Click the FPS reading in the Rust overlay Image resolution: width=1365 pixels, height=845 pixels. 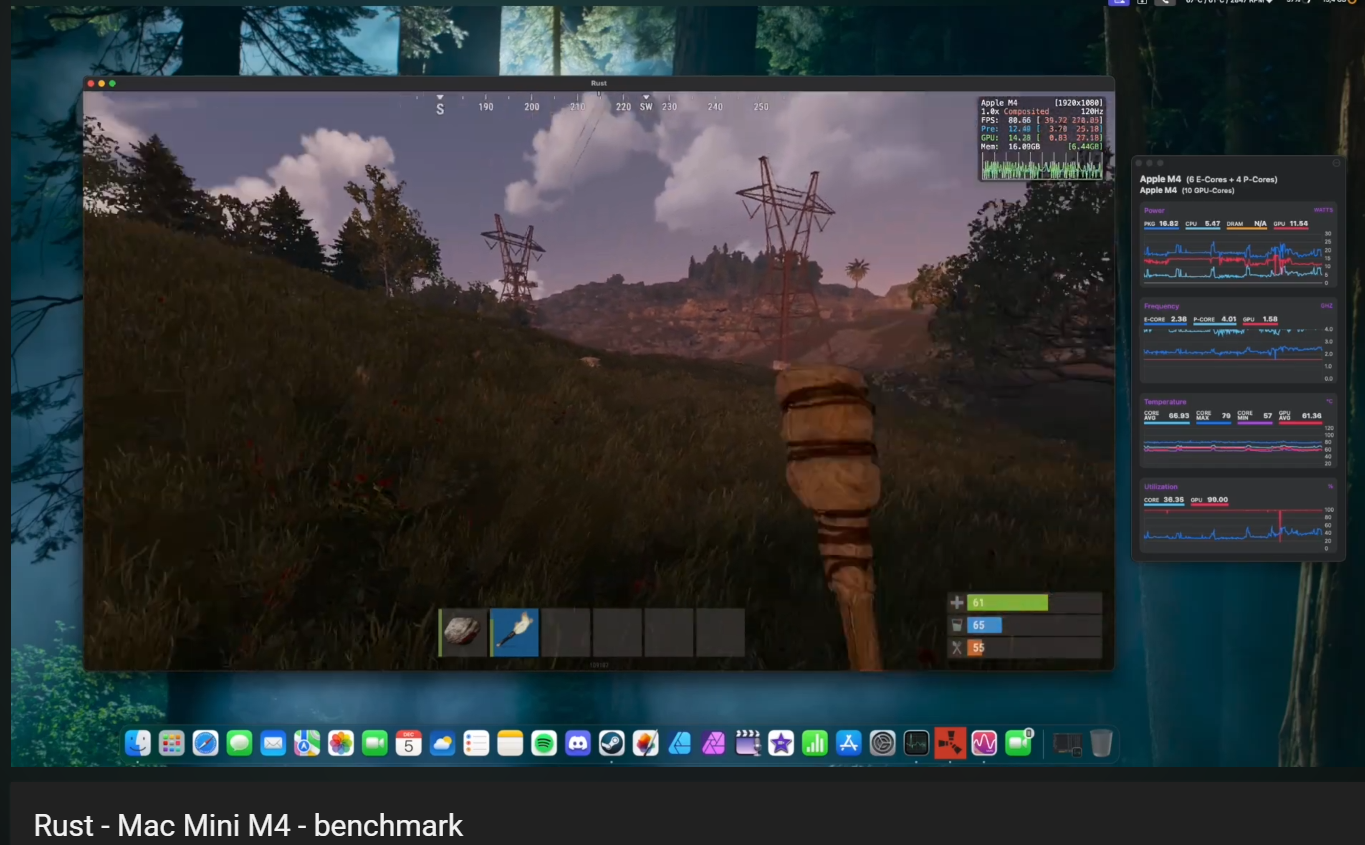point(1042,120)
